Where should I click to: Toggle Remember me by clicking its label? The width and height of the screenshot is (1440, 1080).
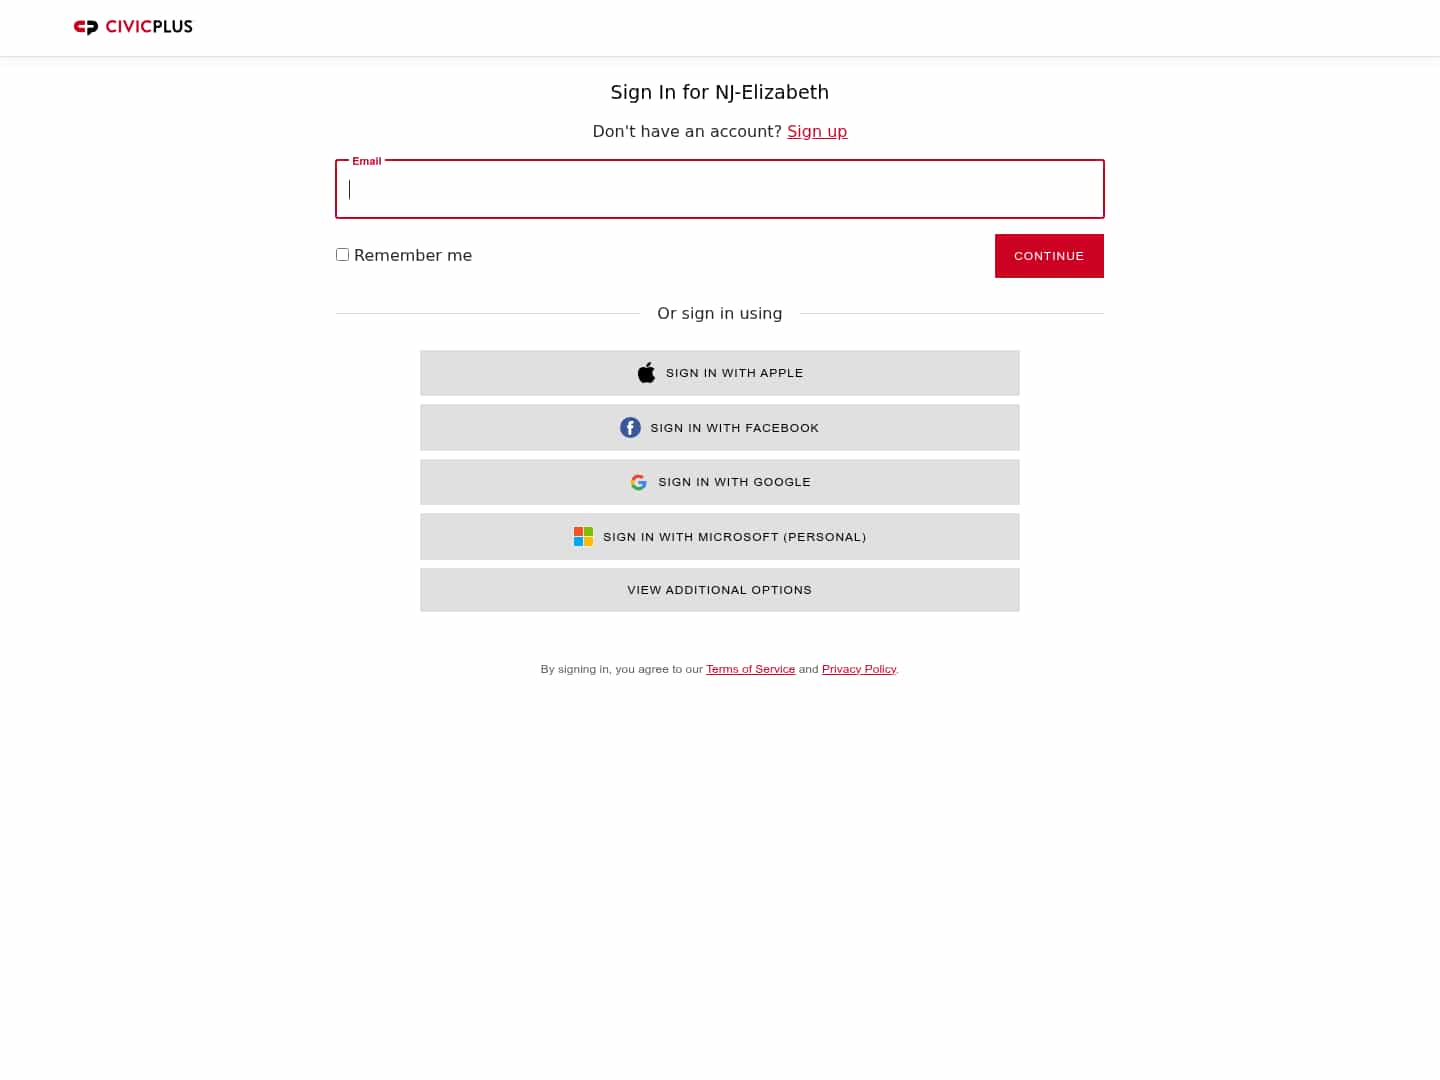(413, 255)
